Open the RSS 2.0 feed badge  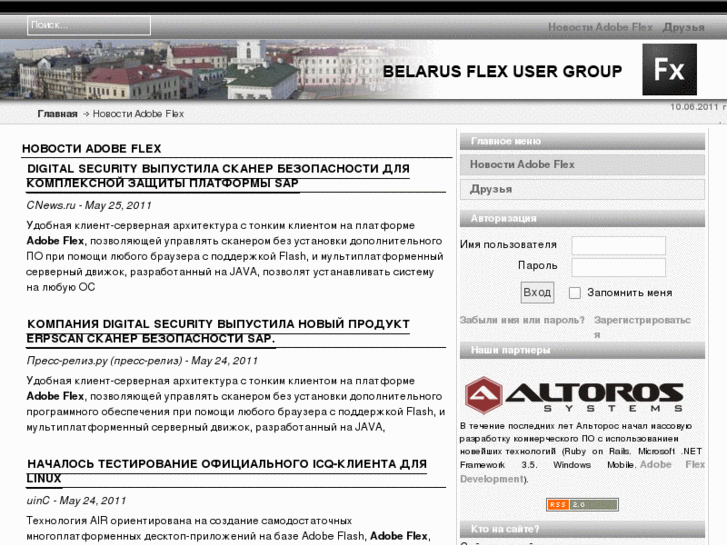pyautogui.click(x=582, y=504)
